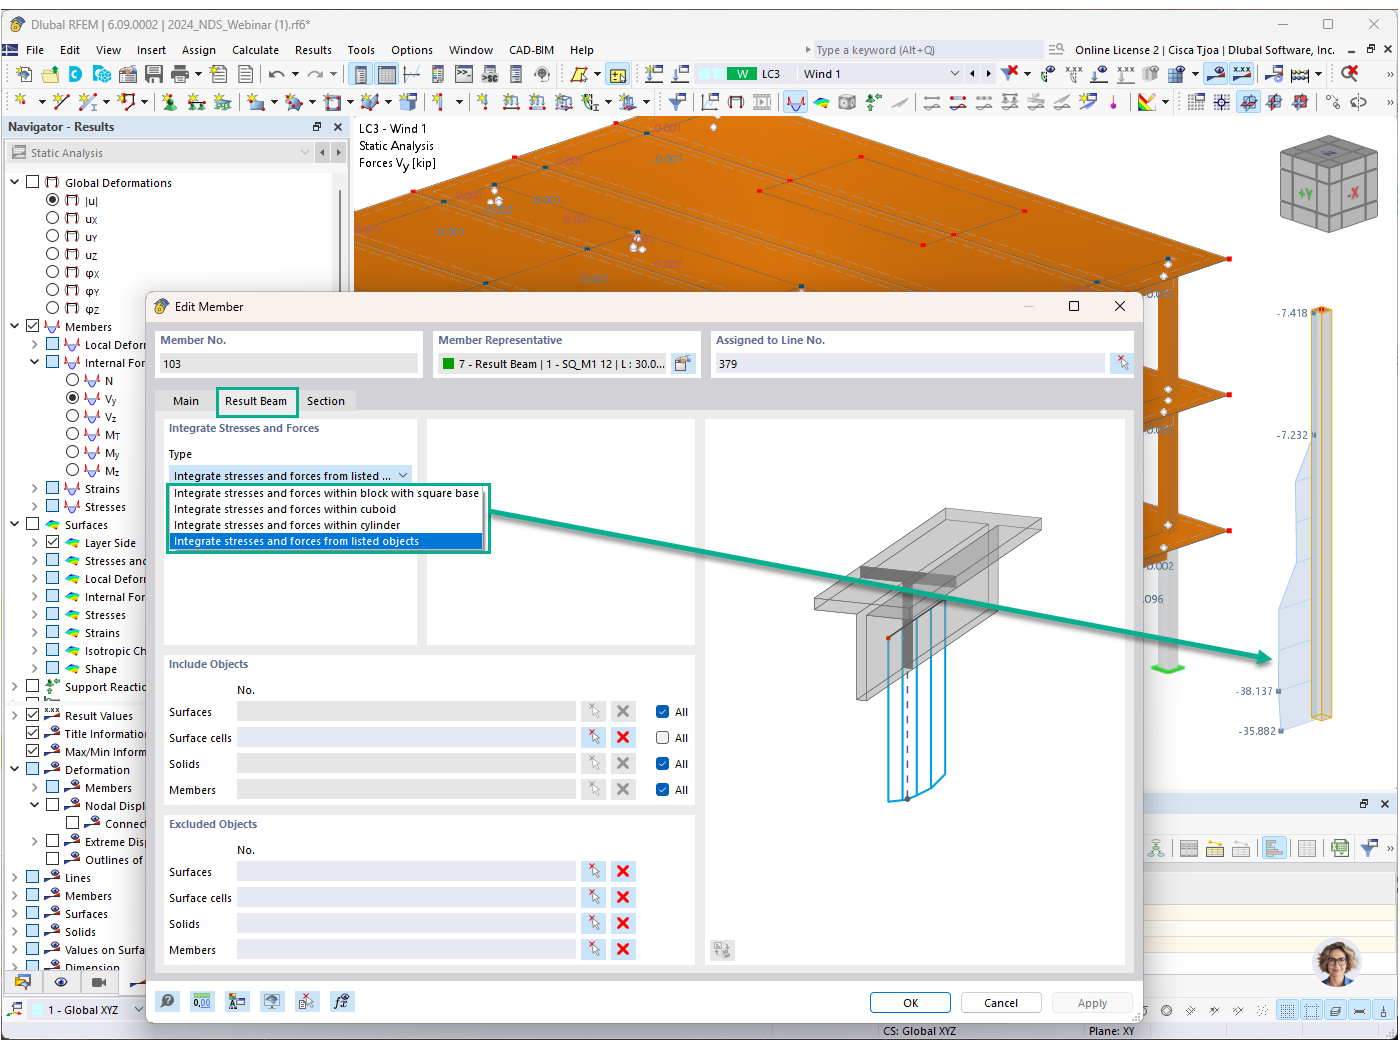Click the green swatch next to Result Beam representative
Image resolution: width=1400 pixels, height=1050 pixels.
(447, 363)
